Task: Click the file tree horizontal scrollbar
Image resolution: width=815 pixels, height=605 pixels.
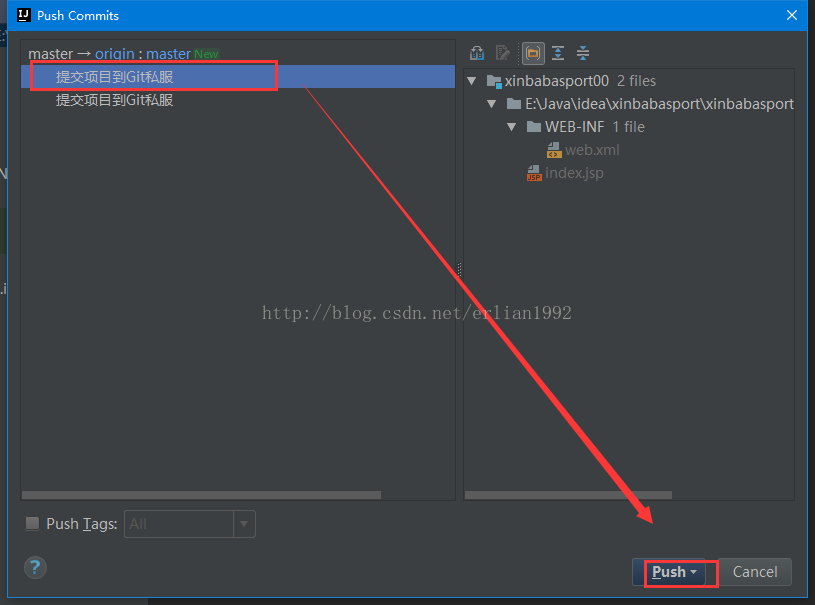Action: click(568, 495)
